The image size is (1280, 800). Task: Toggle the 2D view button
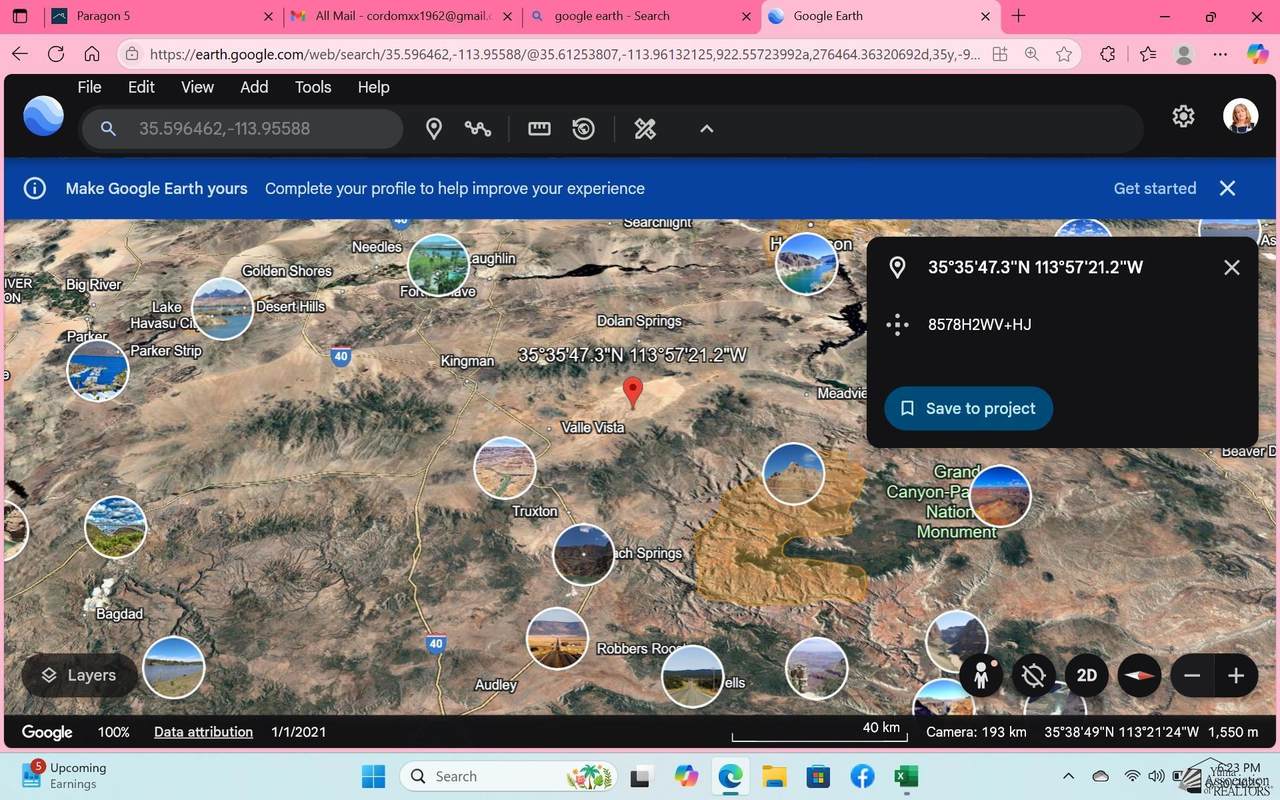[x=1087, y=676]
